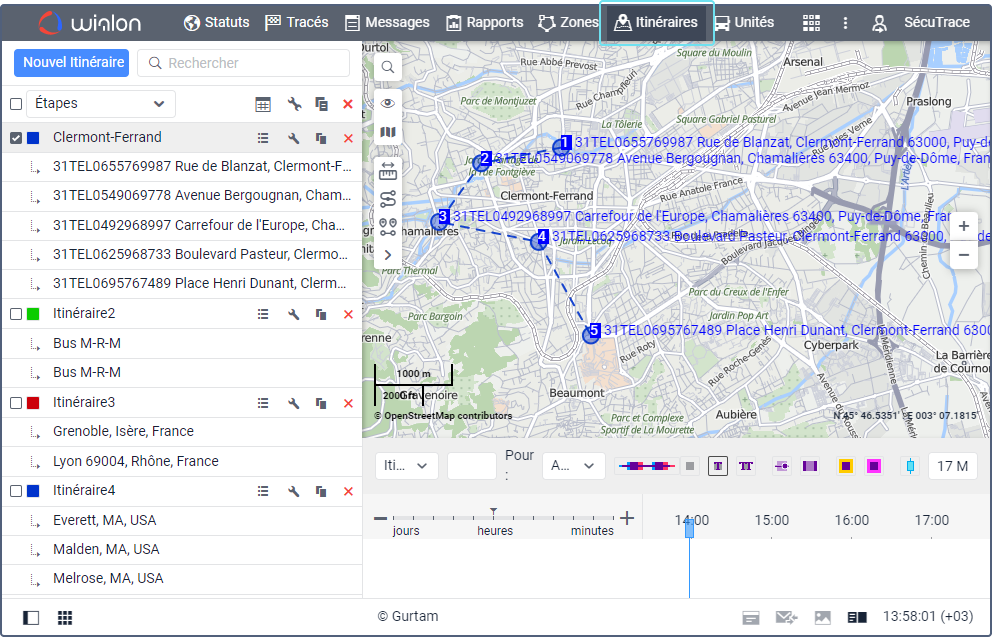Click the Nouvel Itinéraire button
The width and height of the screenshot is (992, 637).
pos(72,63)
